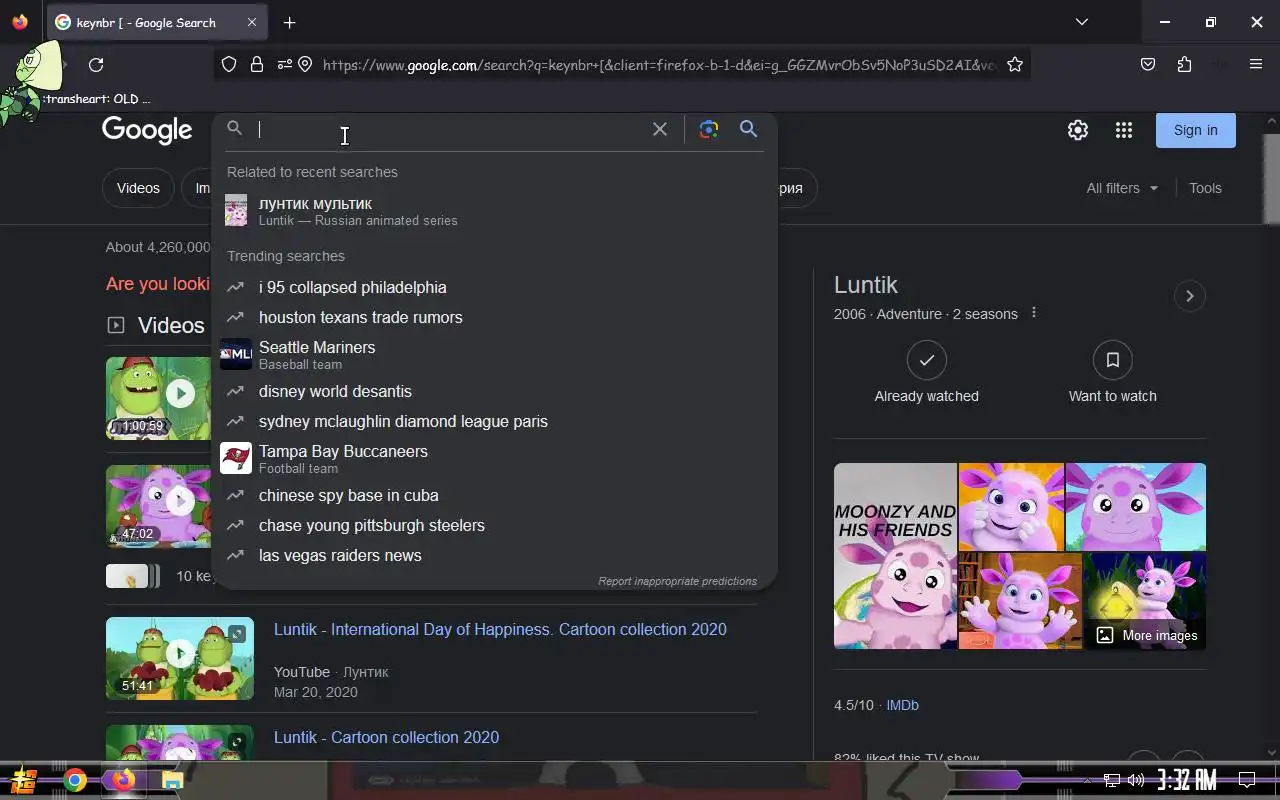This screenshot has height=800, width=1280.
Task: Click the More images button
Action: [x=1146, y=635]
